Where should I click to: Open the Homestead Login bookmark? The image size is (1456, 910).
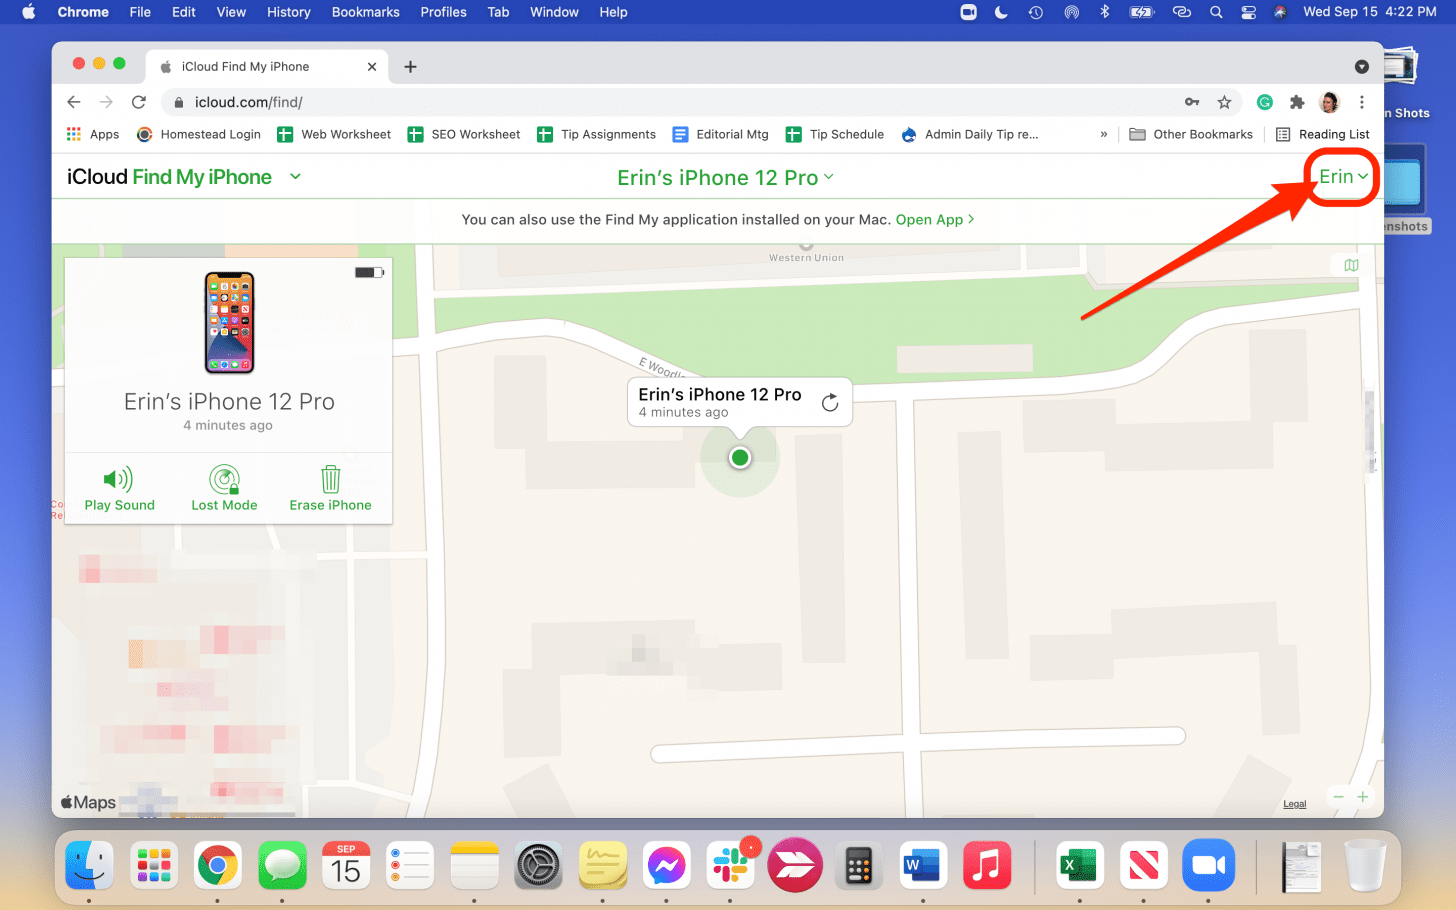198,134
